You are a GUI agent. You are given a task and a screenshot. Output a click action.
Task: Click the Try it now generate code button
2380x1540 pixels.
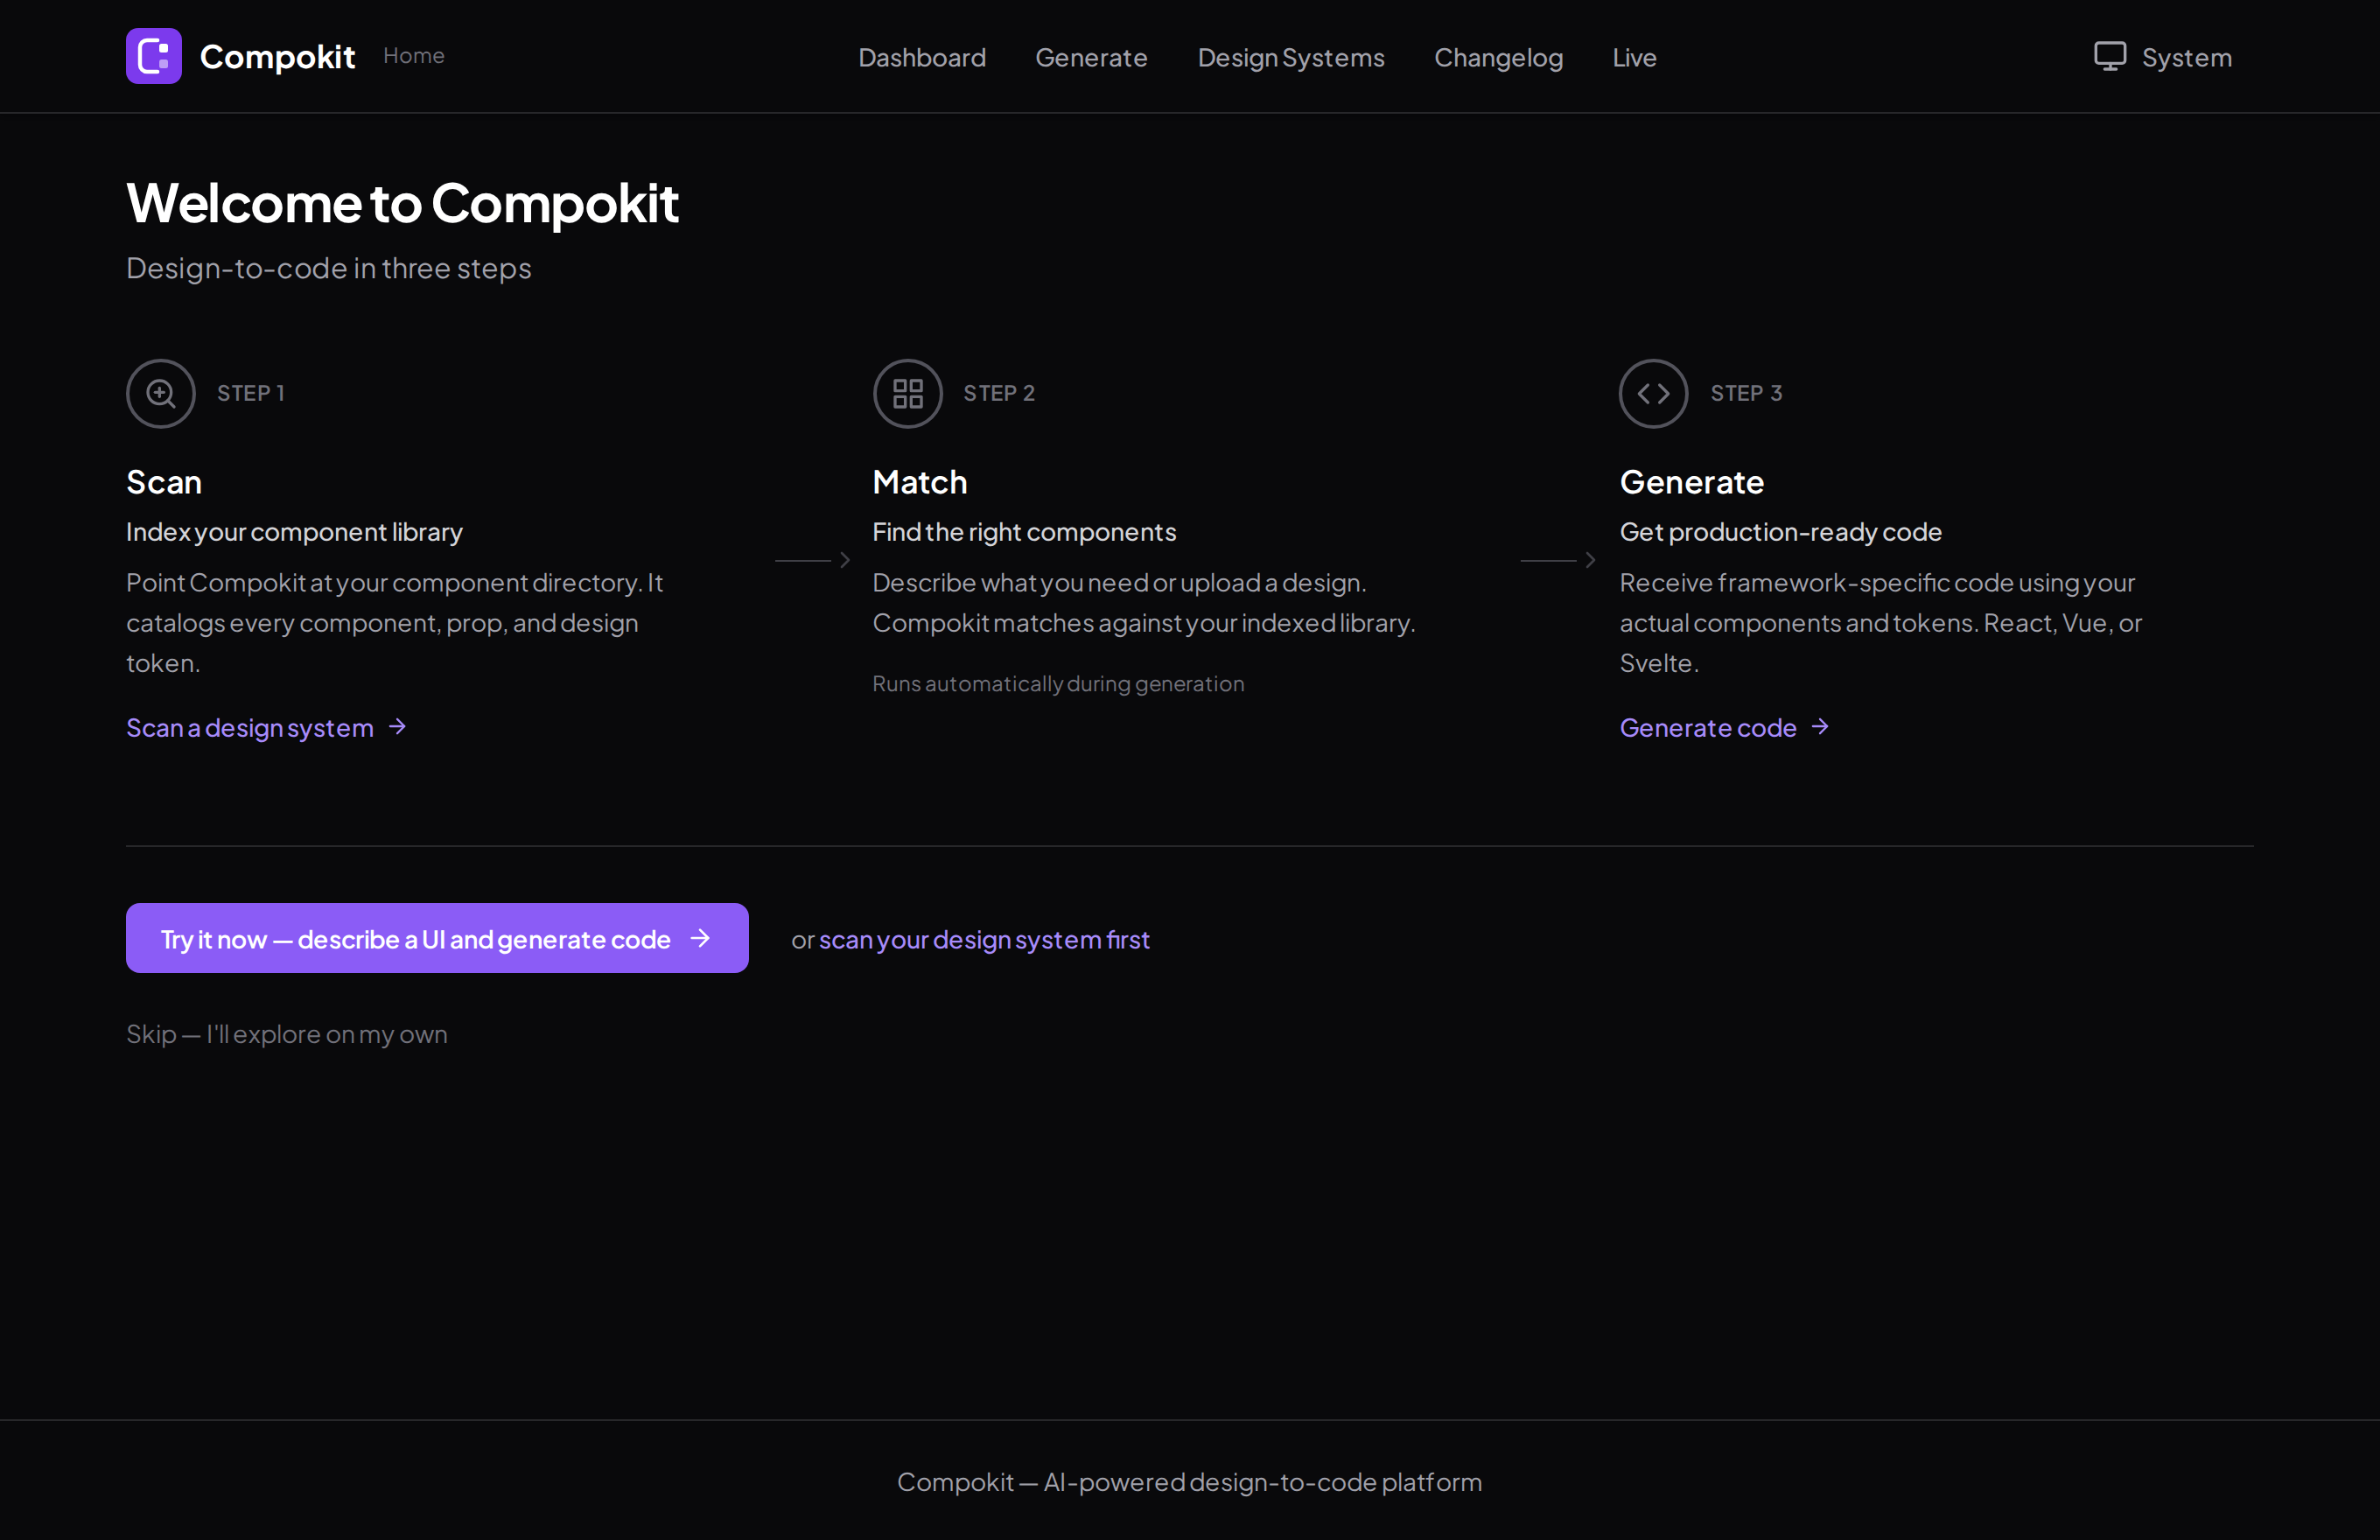coord(437,938)
